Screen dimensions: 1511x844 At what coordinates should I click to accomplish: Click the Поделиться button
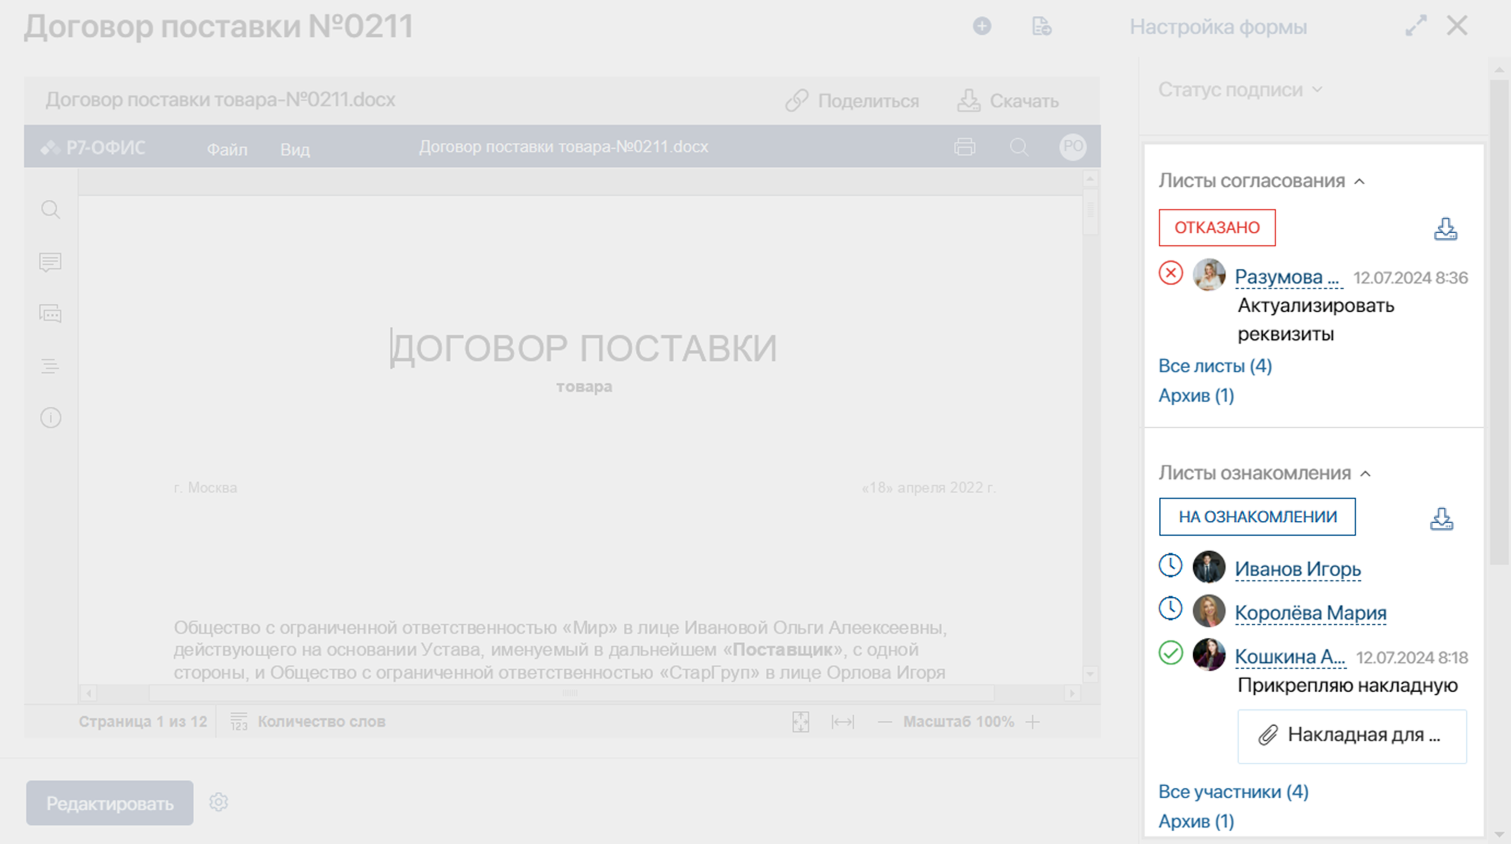click(x=852, y=101)
